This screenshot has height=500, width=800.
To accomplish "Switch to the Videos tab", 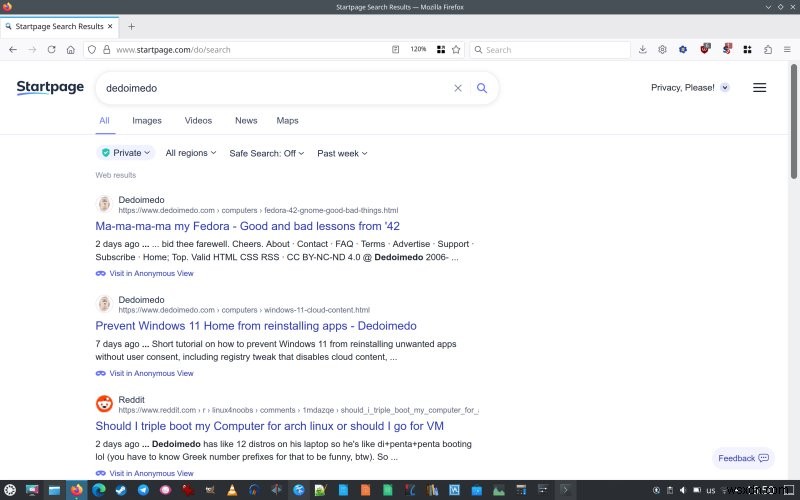I will point(198,120).
